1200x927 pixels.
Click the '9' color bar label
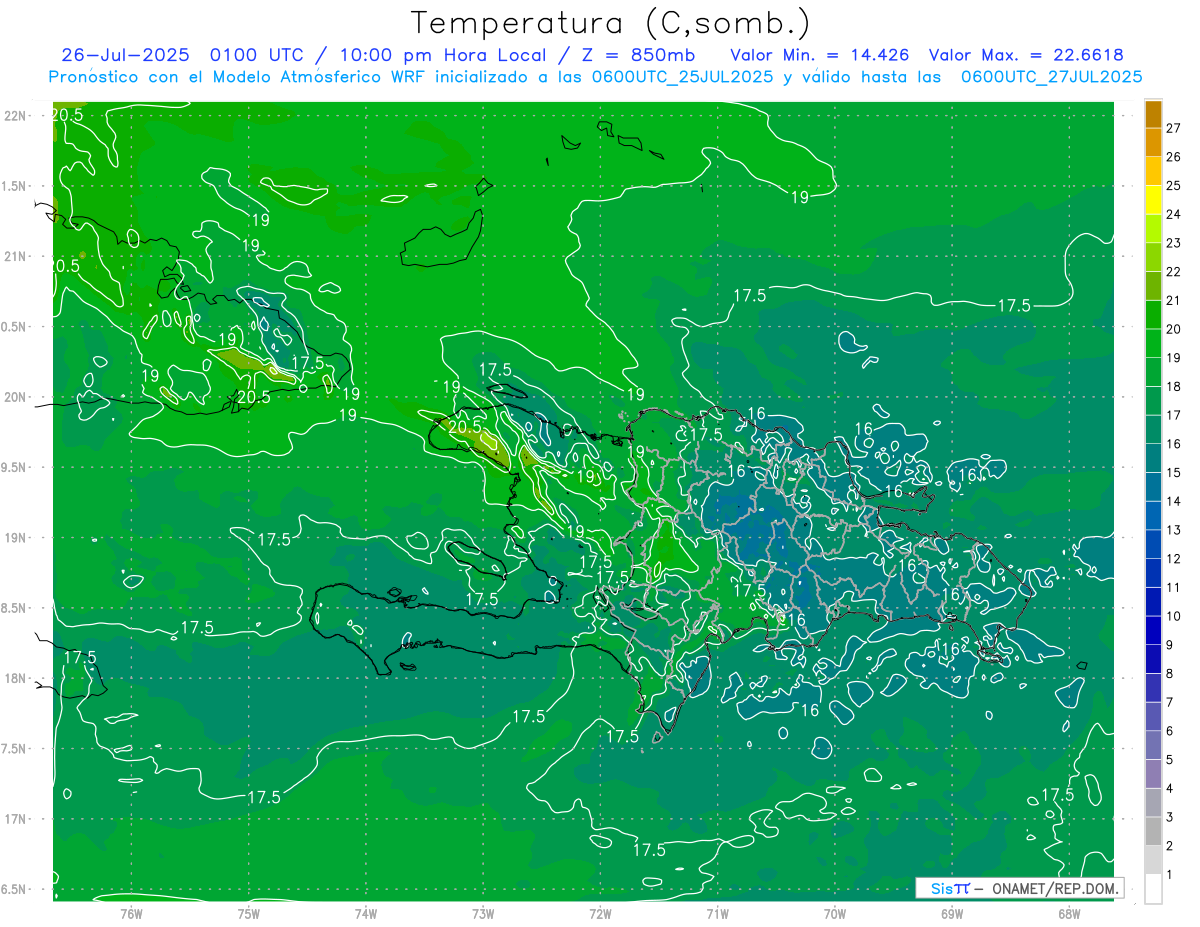pyautogui.click(x=1170, y=645)
